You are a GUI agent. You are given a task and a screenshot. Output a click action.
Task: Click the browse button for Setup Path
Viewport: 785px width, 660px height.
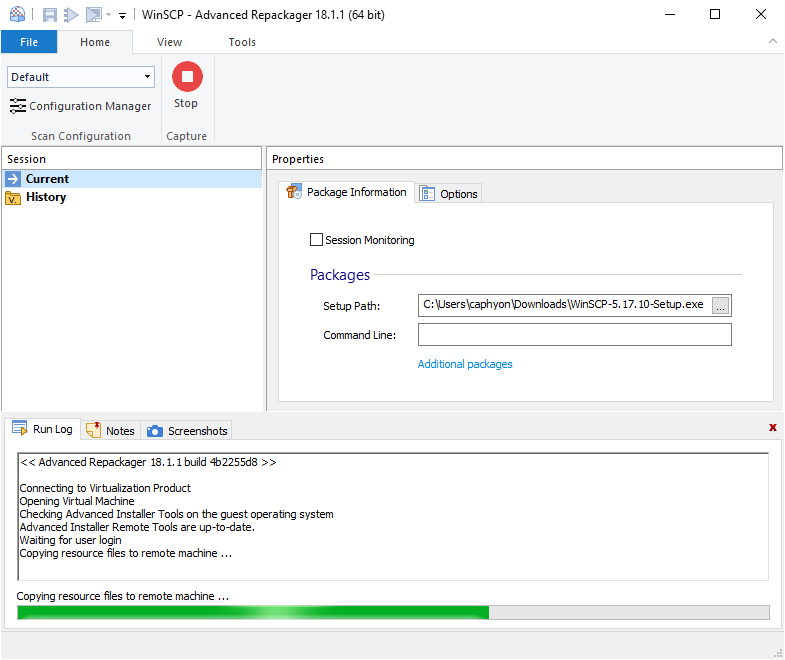click(x=720, y=305)
